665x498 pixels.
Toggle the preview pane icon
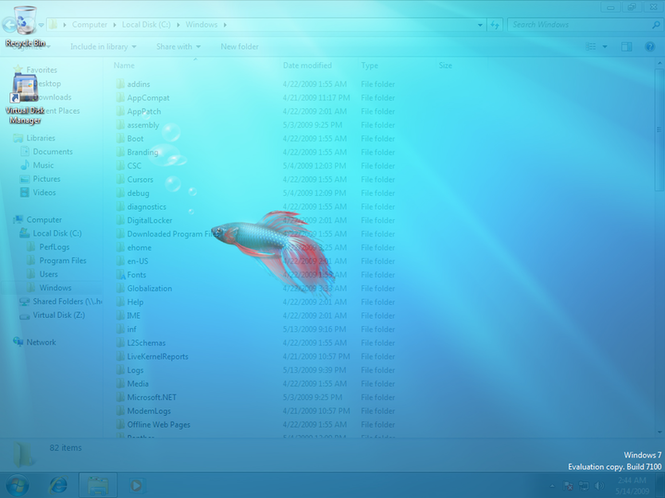click(626, 46)
